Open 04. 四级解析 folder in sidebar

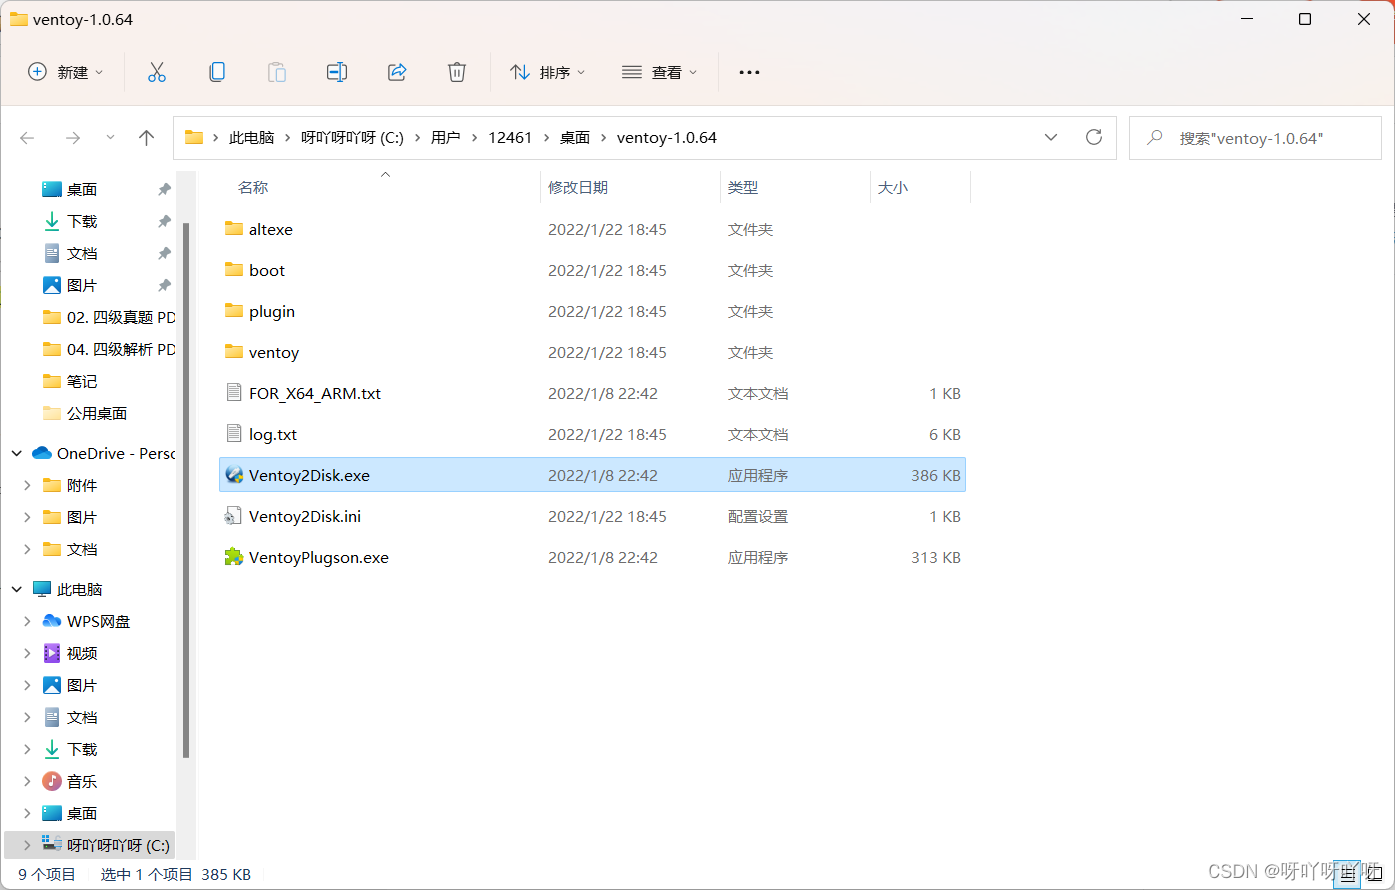(x=108, y=349)
